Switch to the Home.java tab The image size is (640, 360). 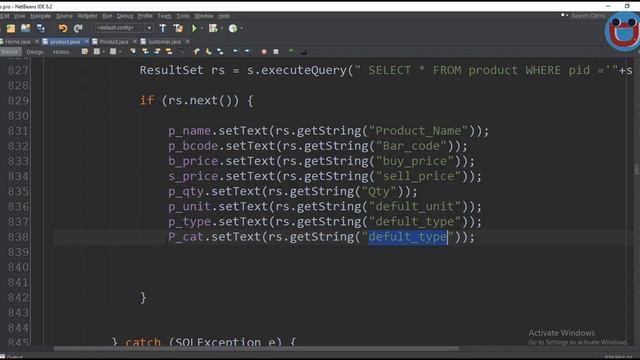18,42
